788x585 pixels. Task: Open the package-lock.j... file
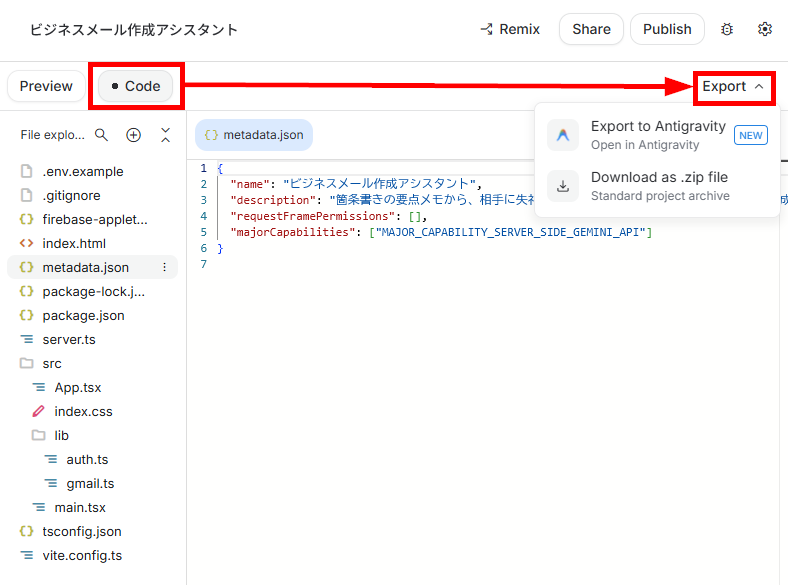tap(92, 291)
